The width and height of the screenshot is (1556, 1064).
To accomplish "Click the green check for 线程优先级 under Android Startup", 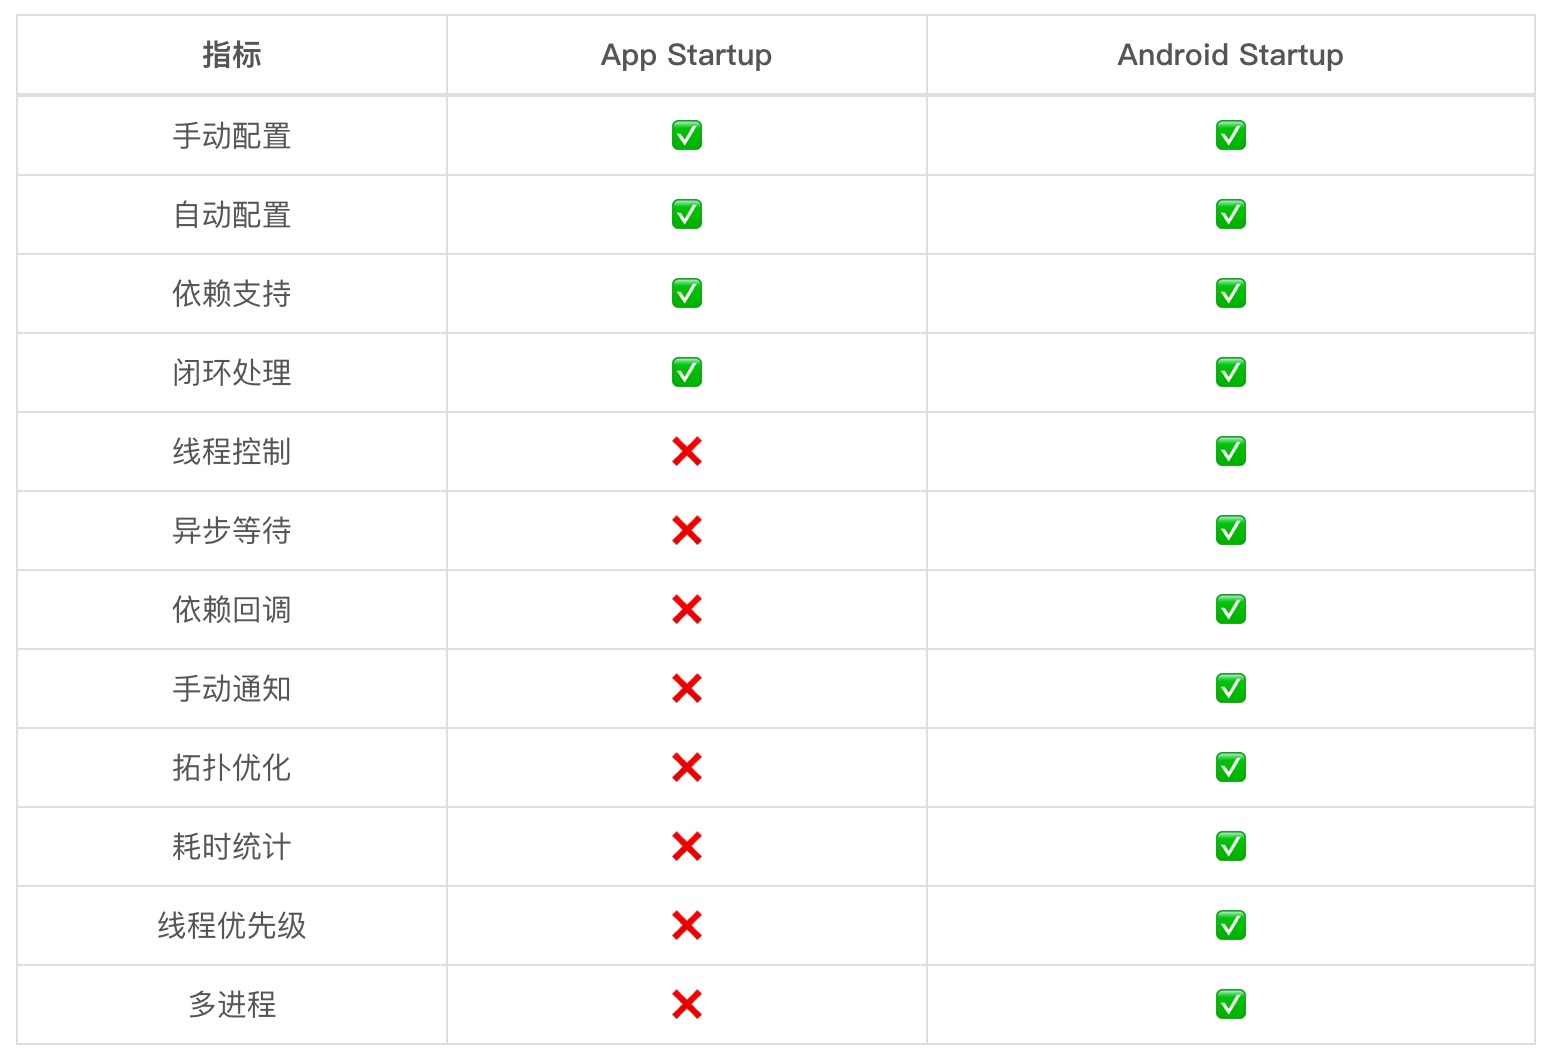I will click(x=1230, y=925).
